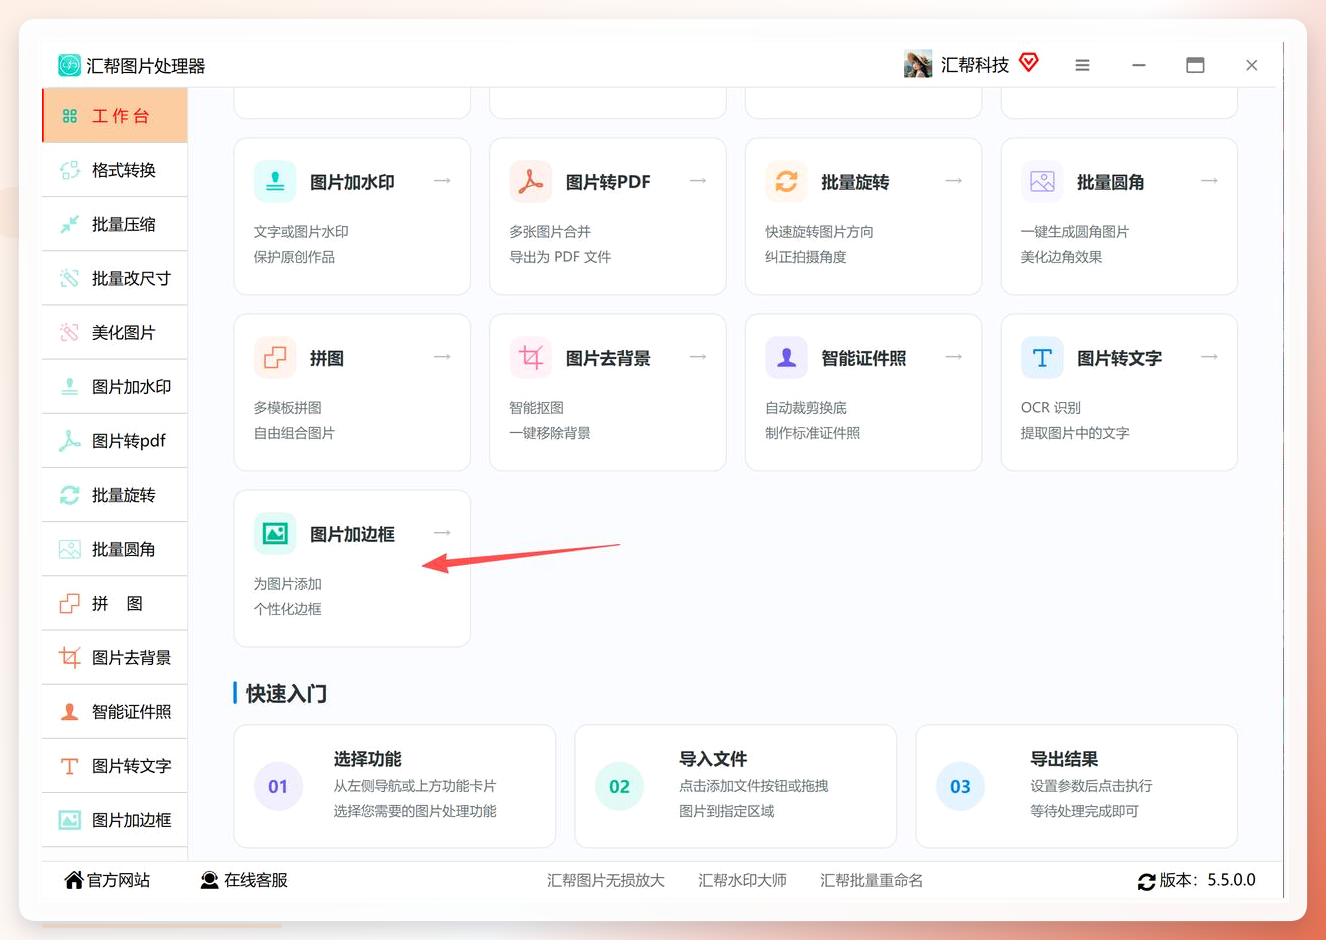The height and width of the screenshot is (940, 1326).
Task: Select sidebar item 智能证件照
Action: [x=114, y=711]
